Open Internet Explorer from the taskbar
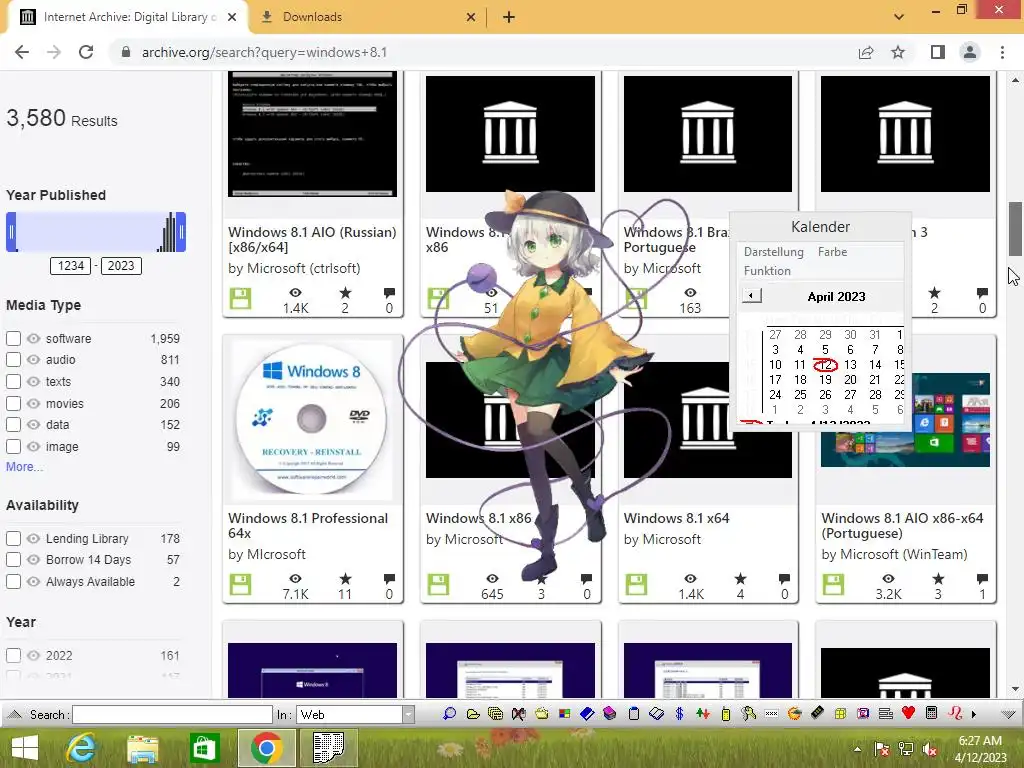1024x768 pixels. pos(81,747)
